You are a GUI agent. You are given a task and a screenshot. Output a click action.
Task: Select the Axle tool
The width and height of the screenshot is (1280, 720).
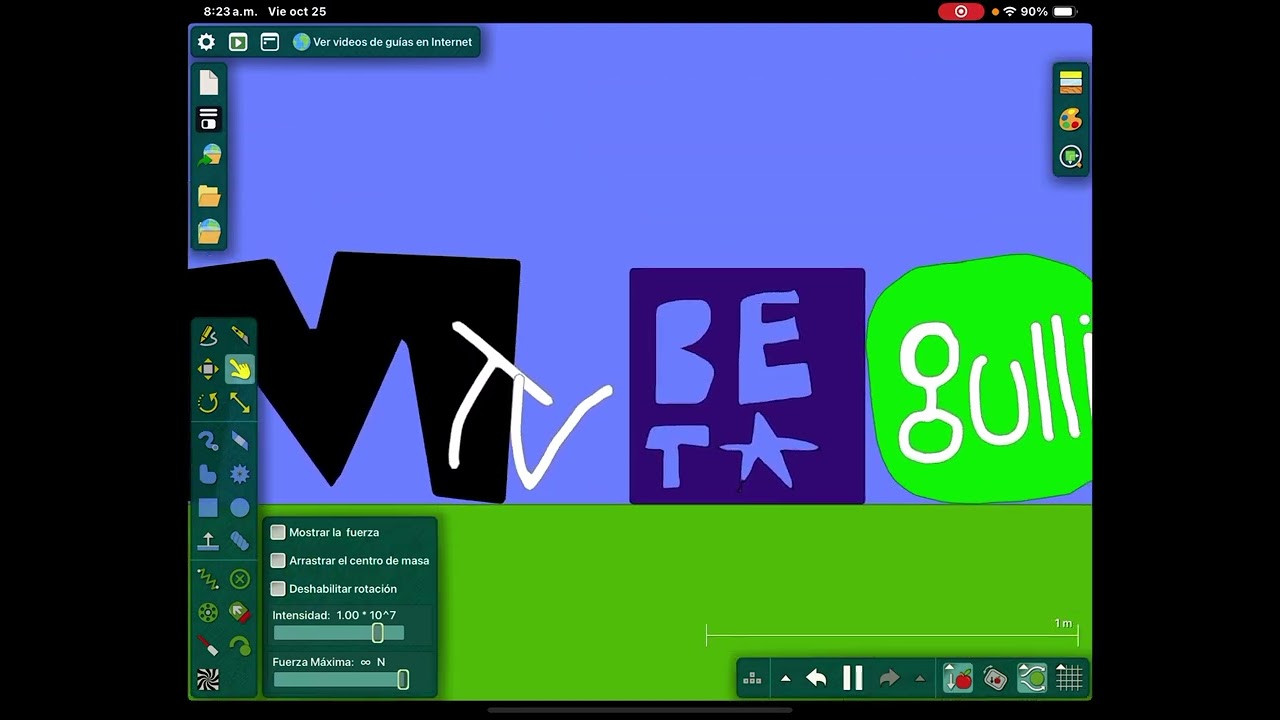click(208, 612)
